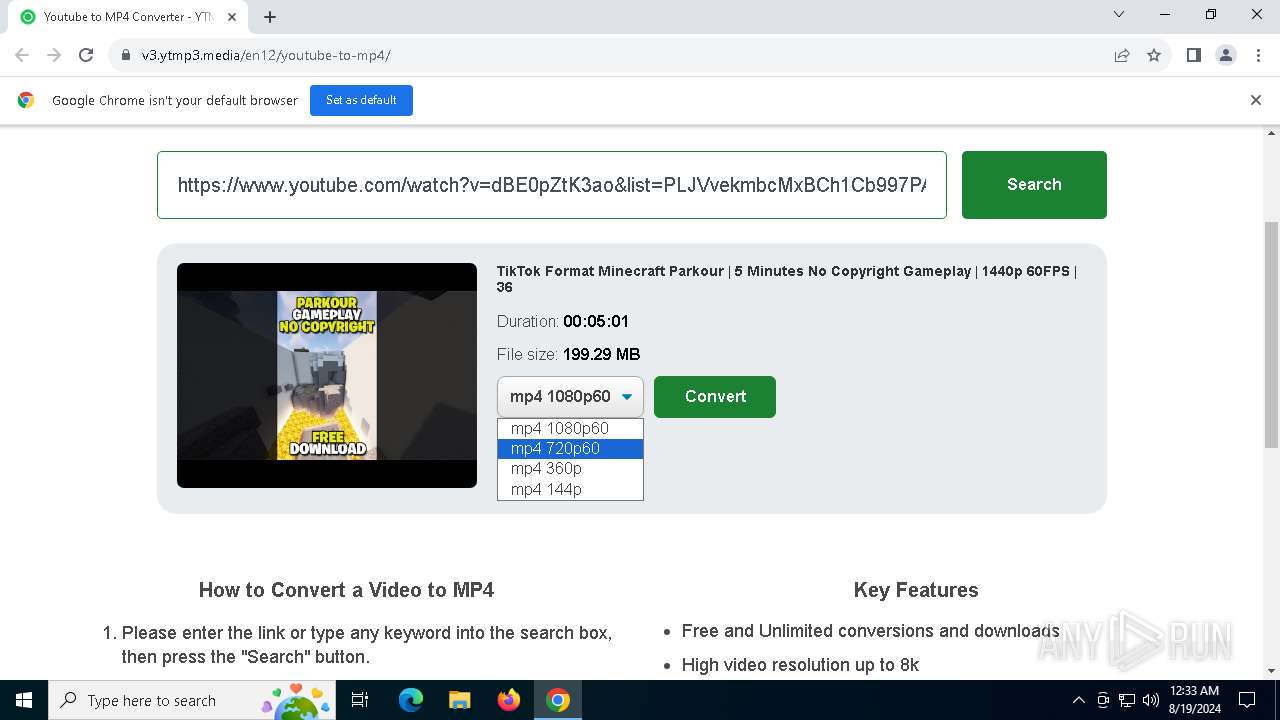Open File Explorer from the taskbar
The width and height of the screenshot is (1280, 720).
(459, 700)
